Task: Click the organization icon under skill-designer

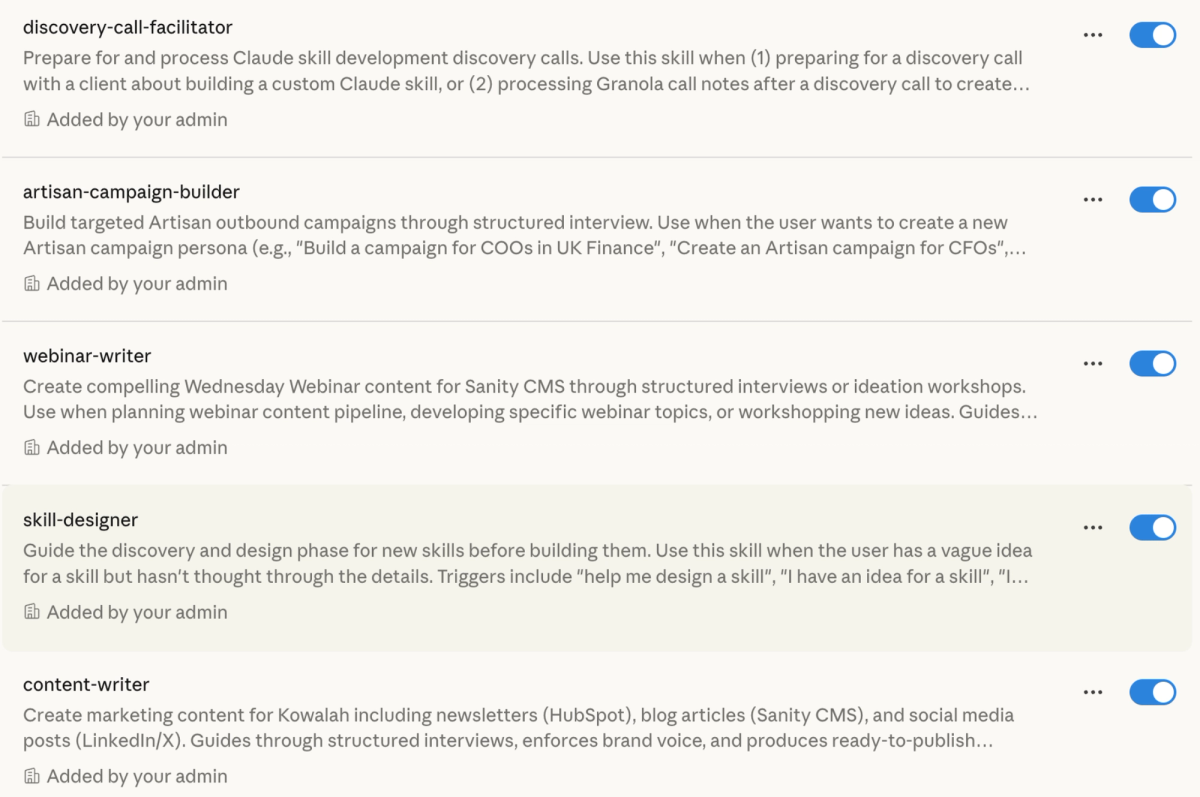Action: click(x=31, y=611)
